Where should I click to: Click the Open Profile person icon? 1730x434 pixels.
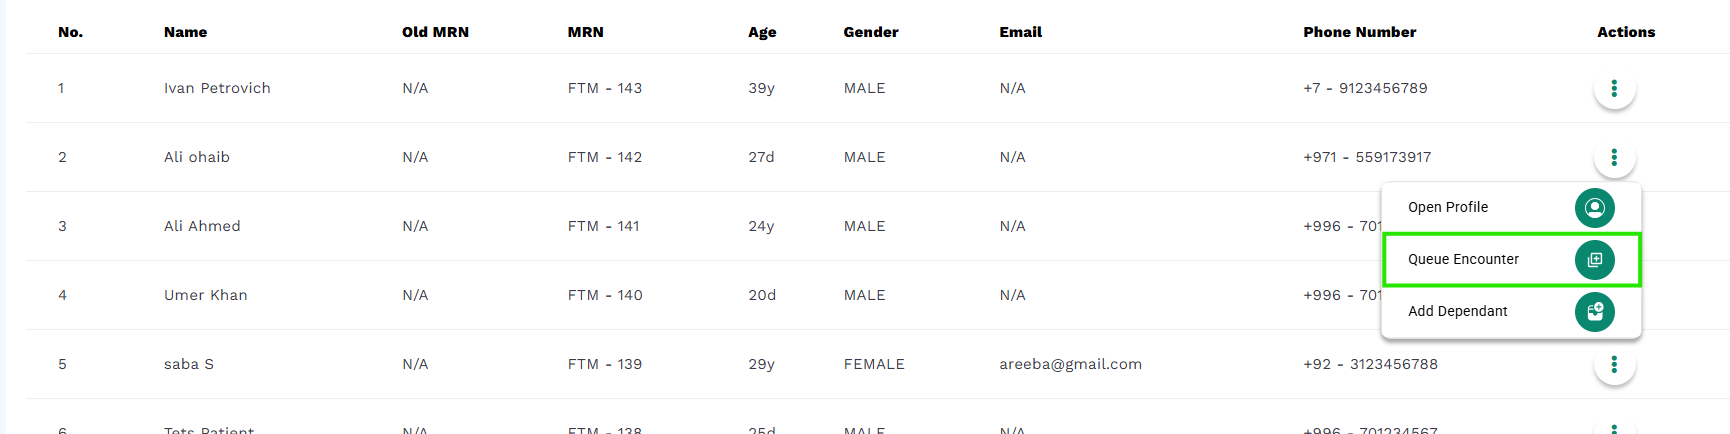[1595, 208]
